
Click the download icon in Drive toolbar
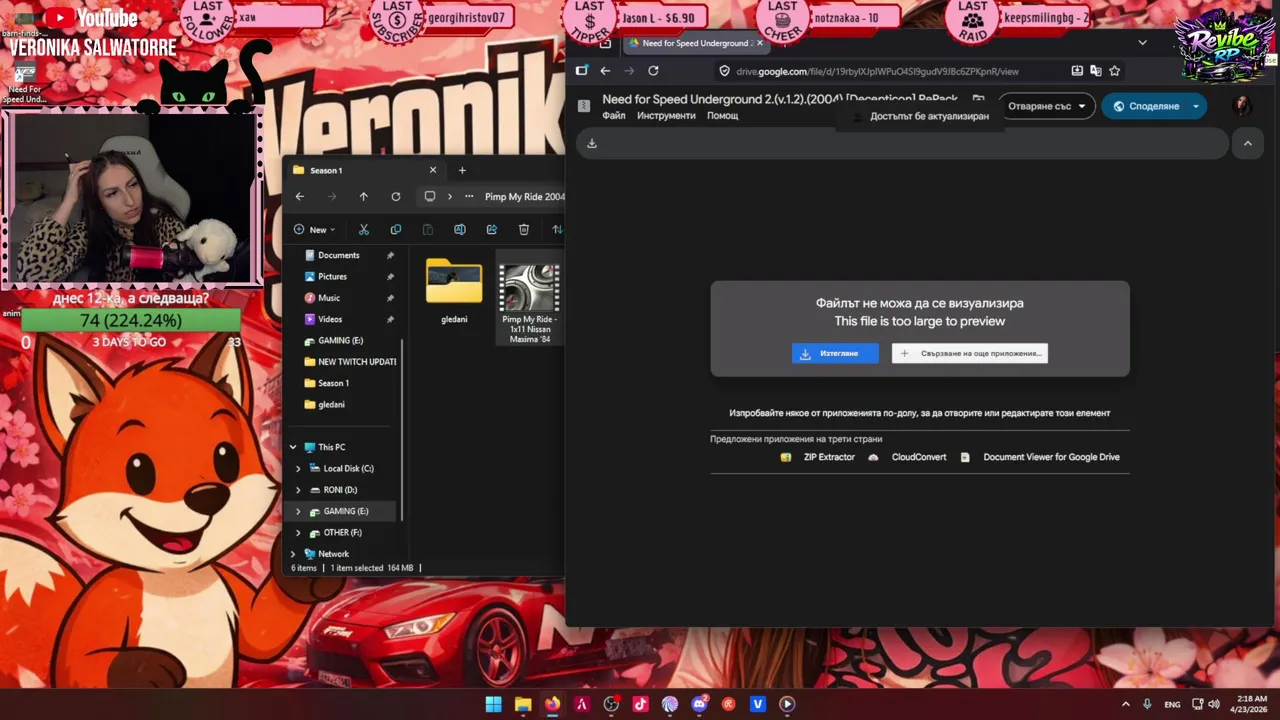pos(592,143)
